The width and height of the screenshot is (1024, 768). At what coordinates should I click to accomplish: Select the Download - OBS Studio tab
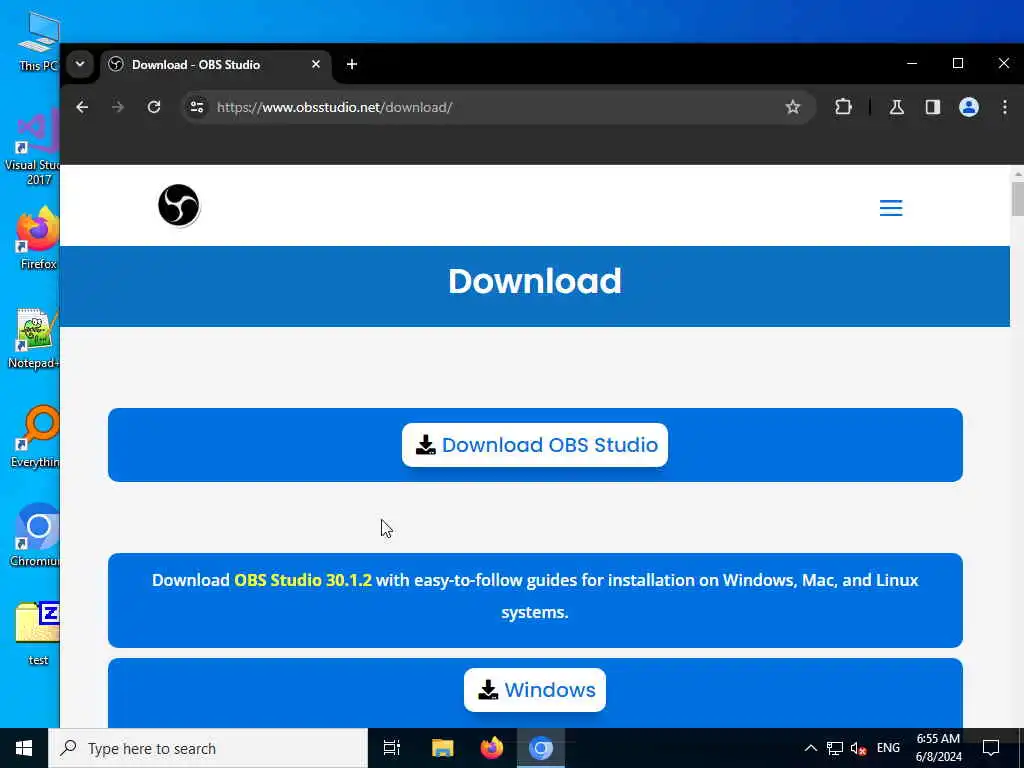point(216,64)
